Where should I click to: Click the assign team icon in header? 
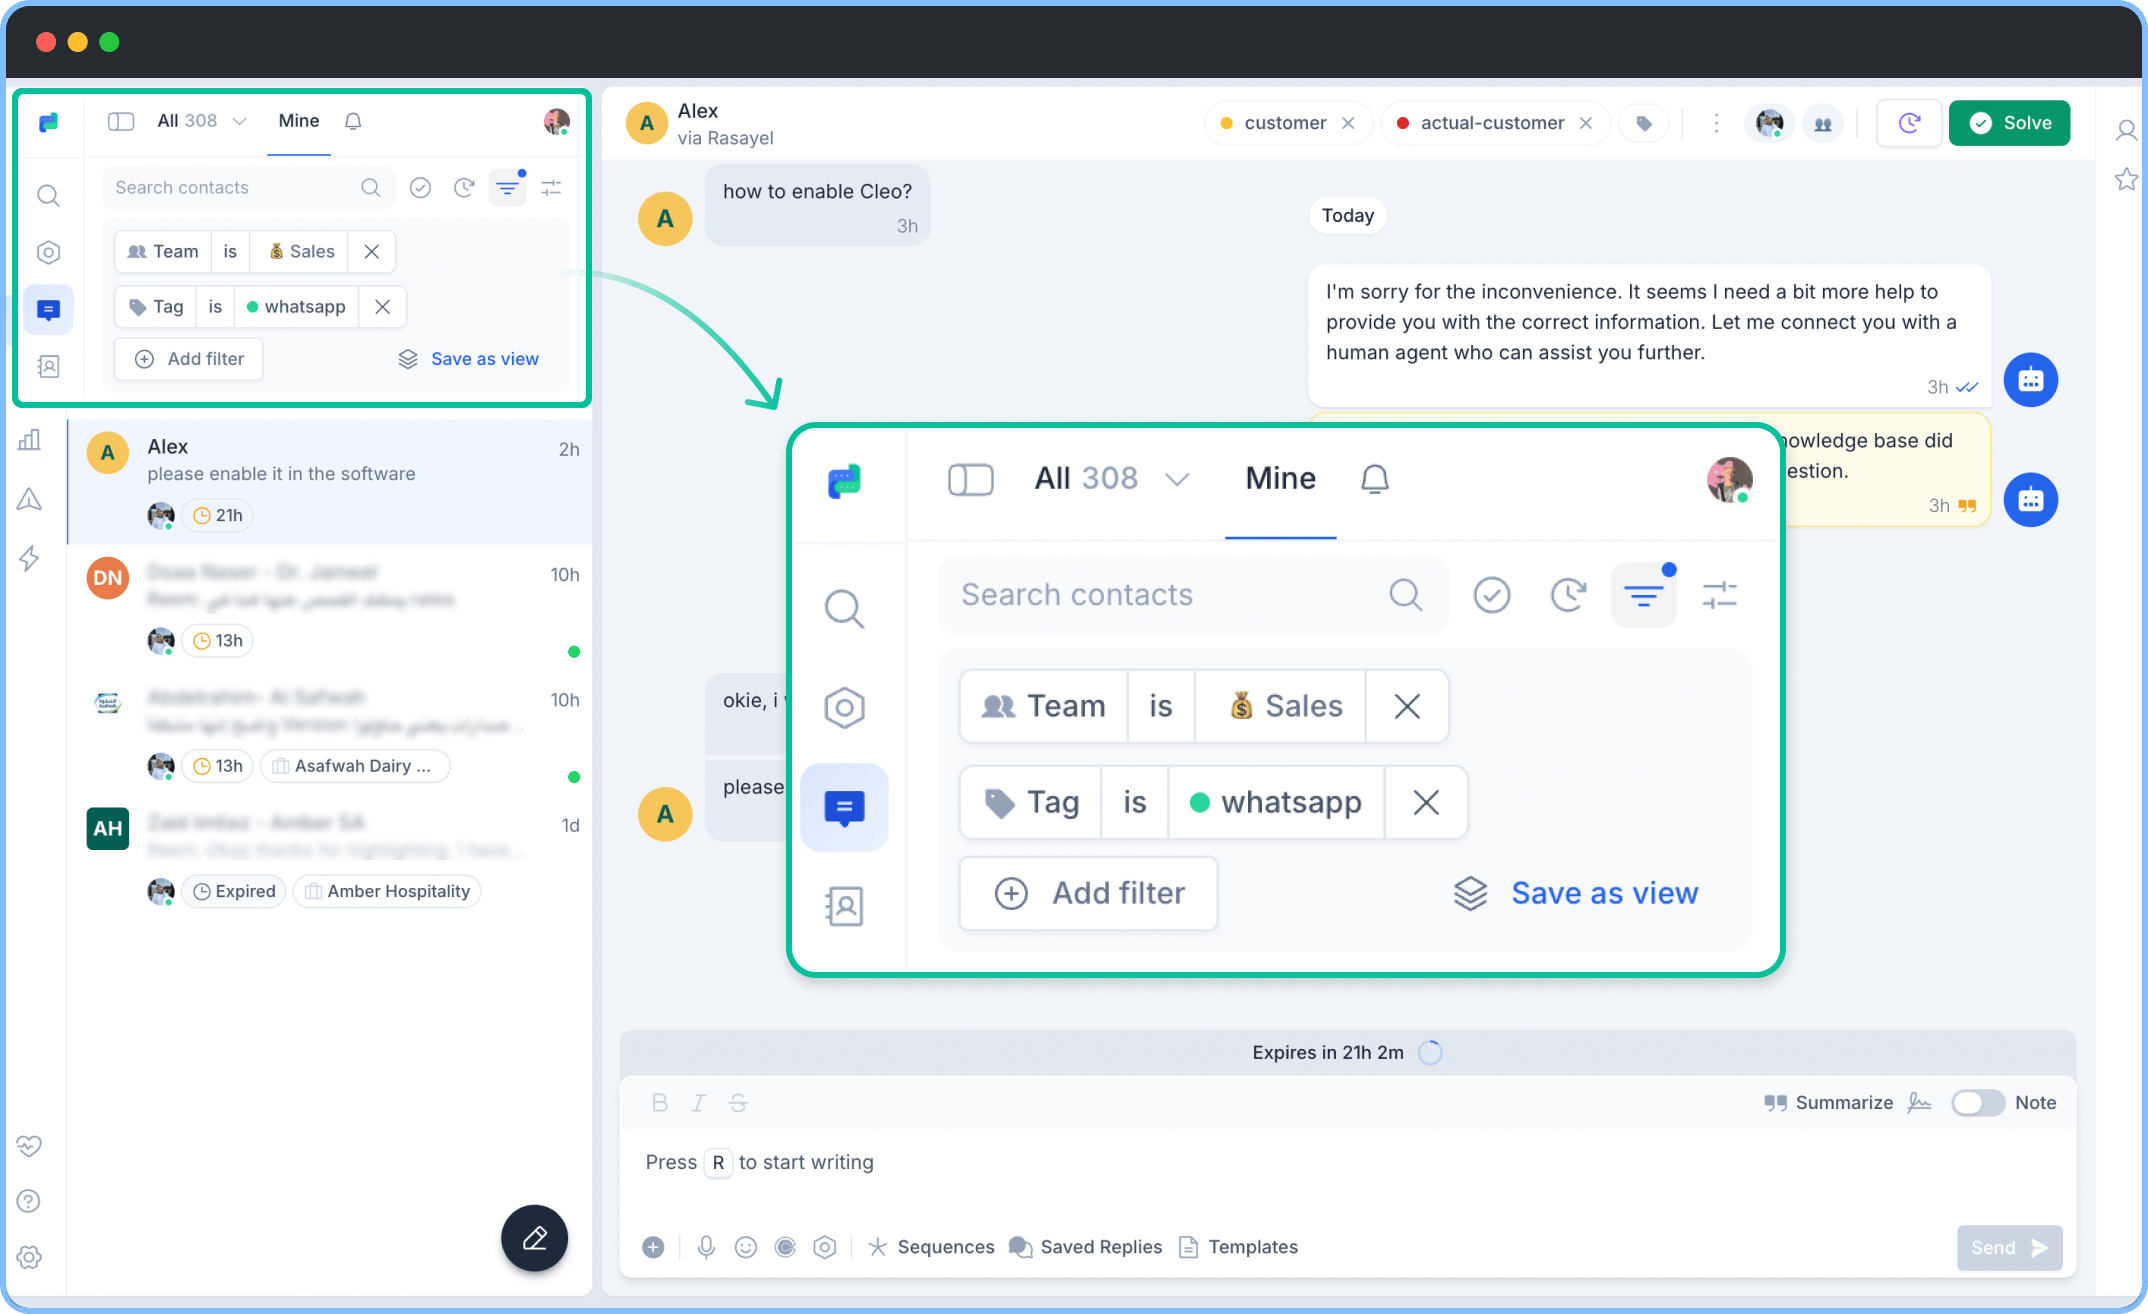[1823, 124]
